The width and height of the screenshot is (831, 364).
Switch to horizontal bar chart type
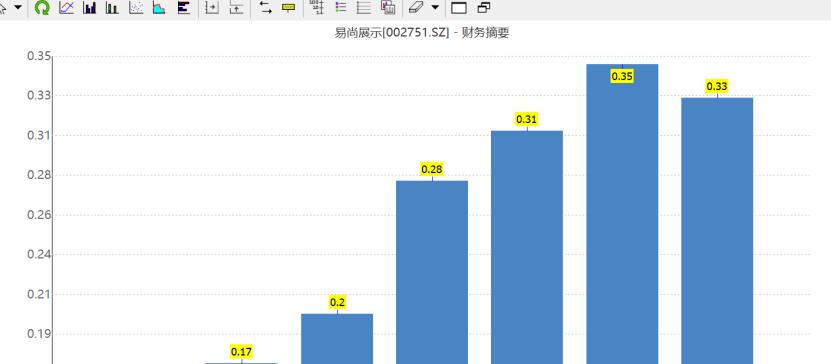tap(183, 7)
